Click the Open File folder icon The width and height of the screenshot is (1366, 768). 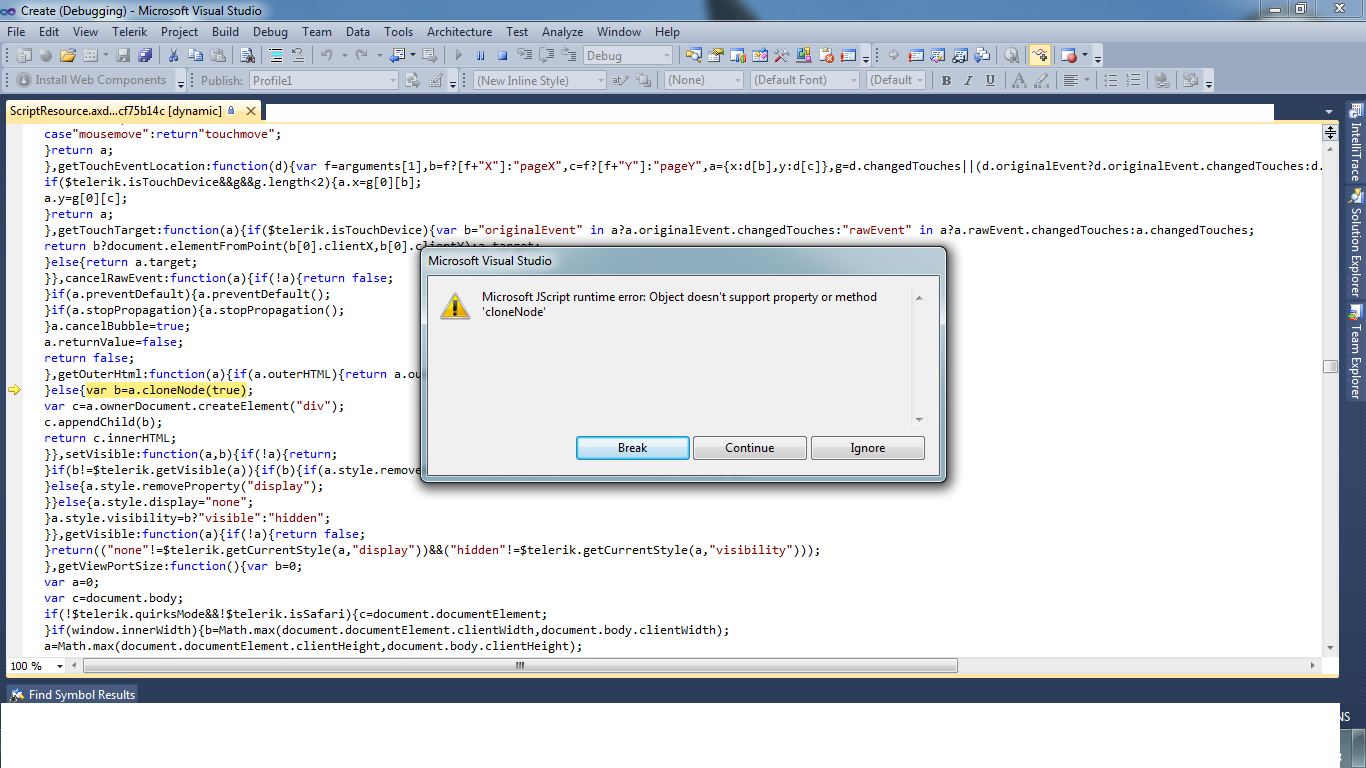(68, 56)
